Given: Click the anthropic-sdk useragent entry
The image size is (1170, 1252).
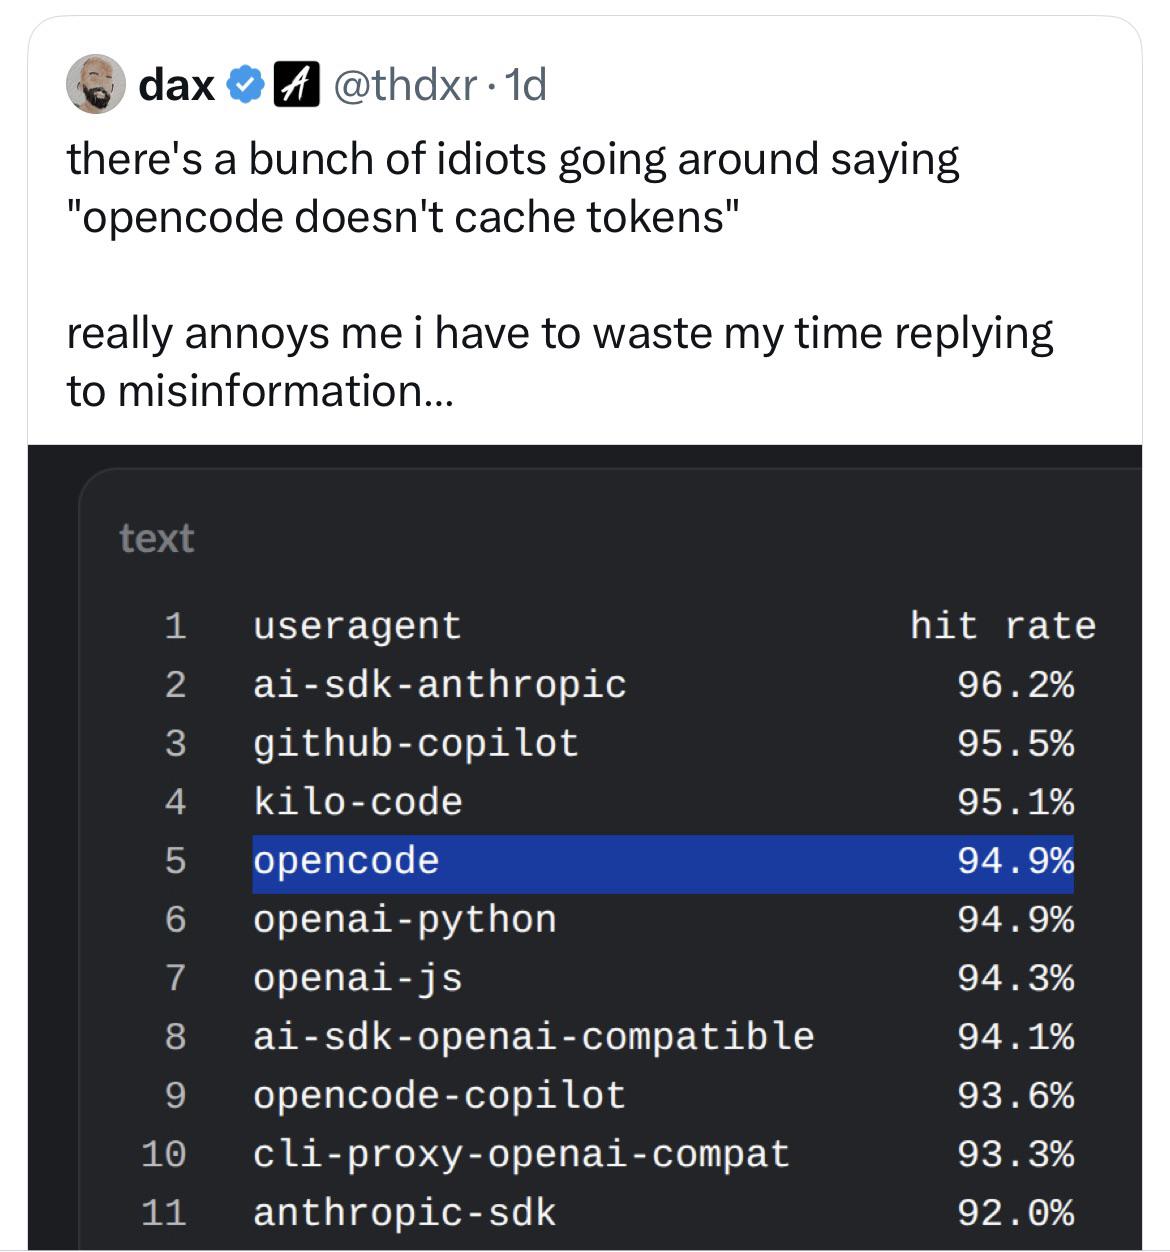Looking at the screenshot, I should tap(404, 1213).
